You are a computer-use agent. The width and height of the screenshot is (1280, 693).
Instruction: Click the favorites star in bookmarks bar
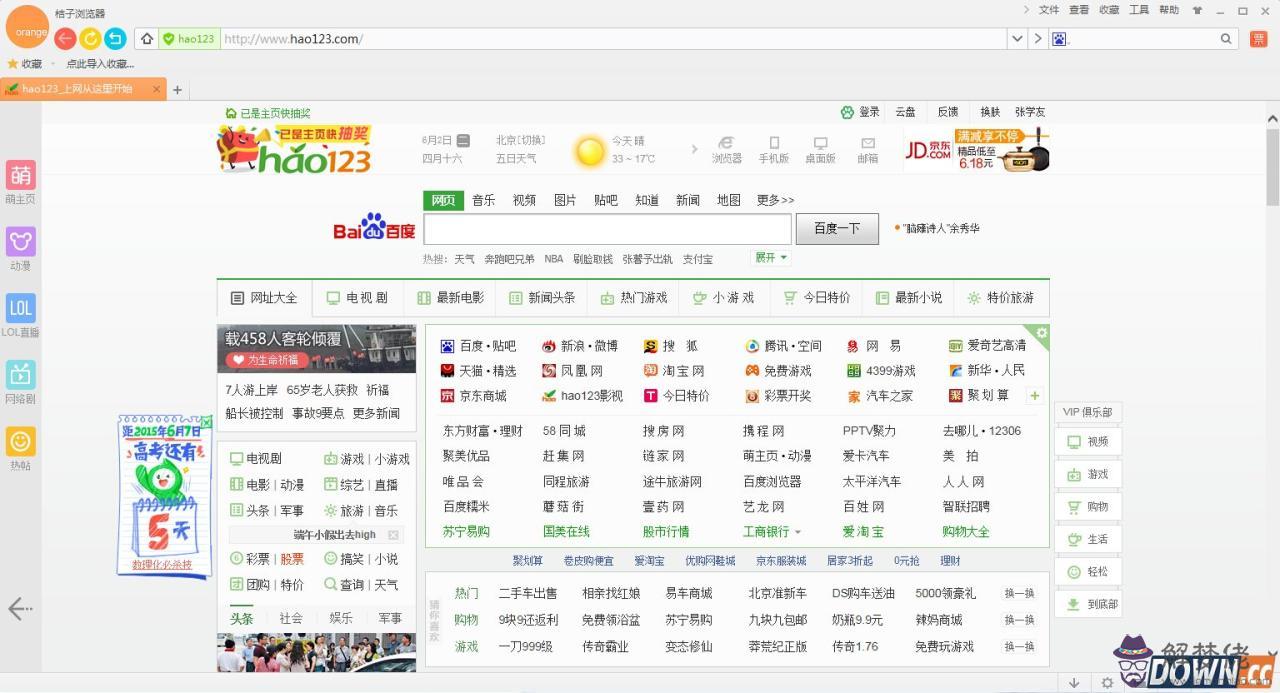coord(13,63)
